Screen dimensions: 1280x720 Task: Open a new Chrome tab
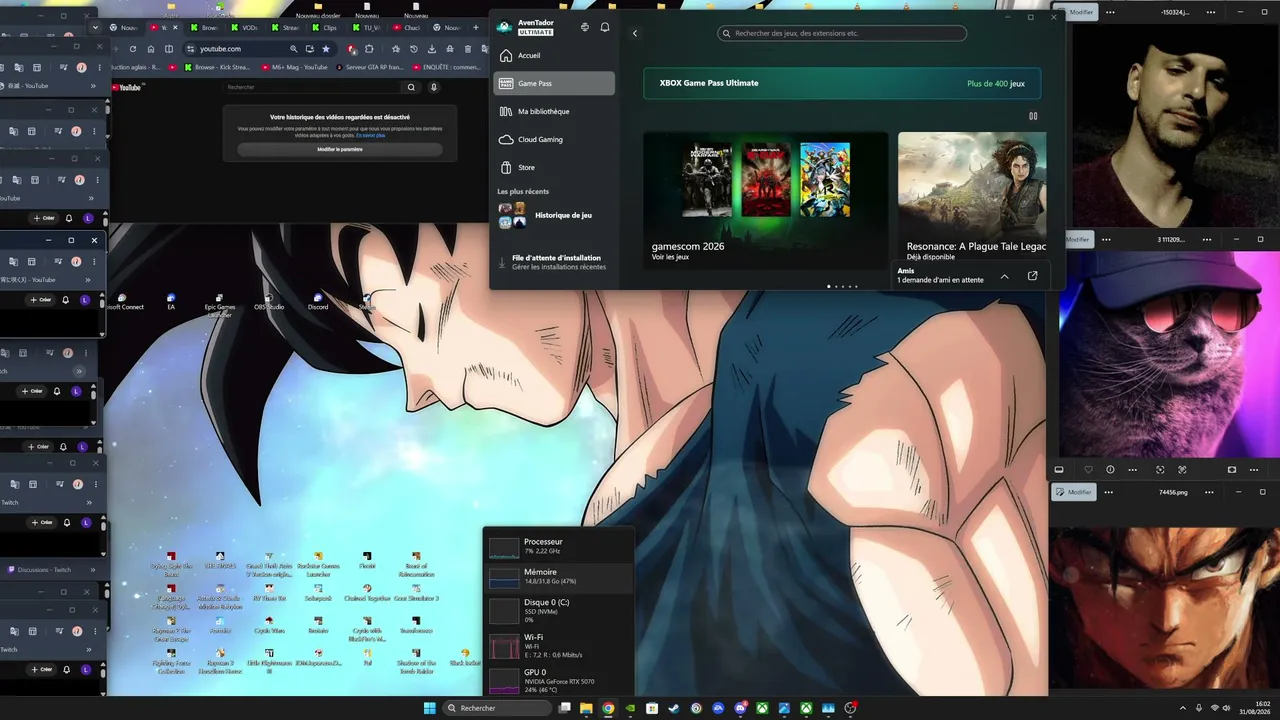(476, 28)
